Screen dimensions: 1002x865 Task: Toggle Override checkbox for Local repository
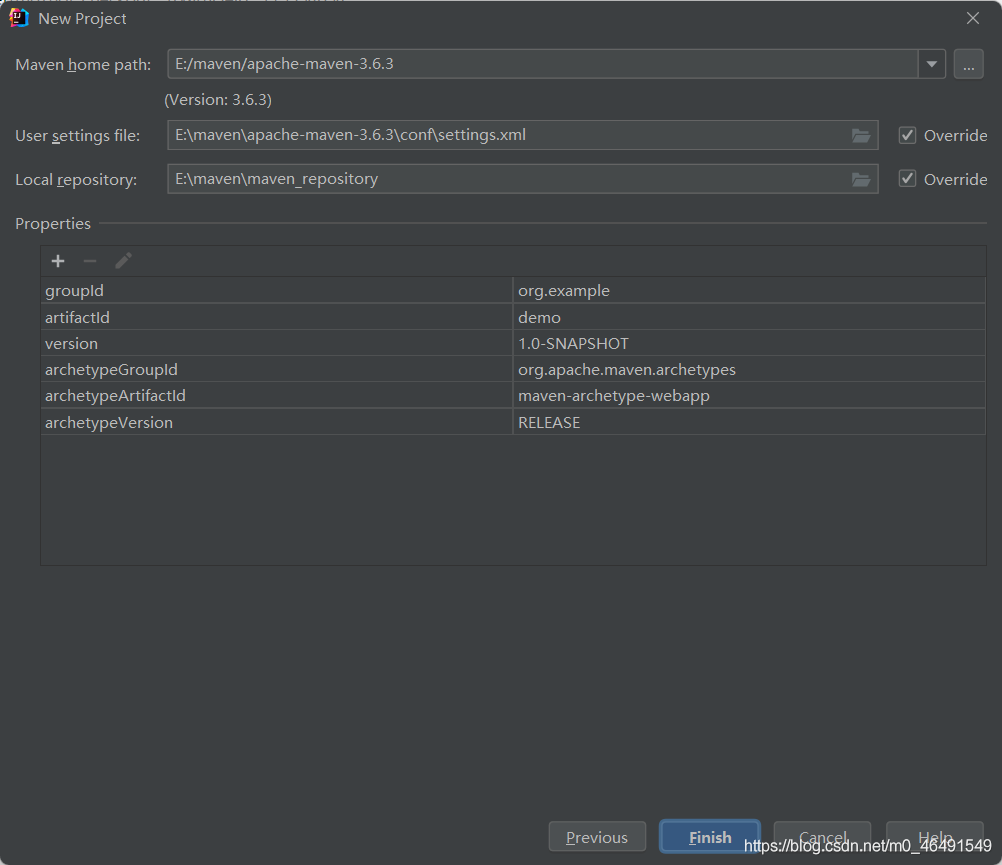(907, 178)
